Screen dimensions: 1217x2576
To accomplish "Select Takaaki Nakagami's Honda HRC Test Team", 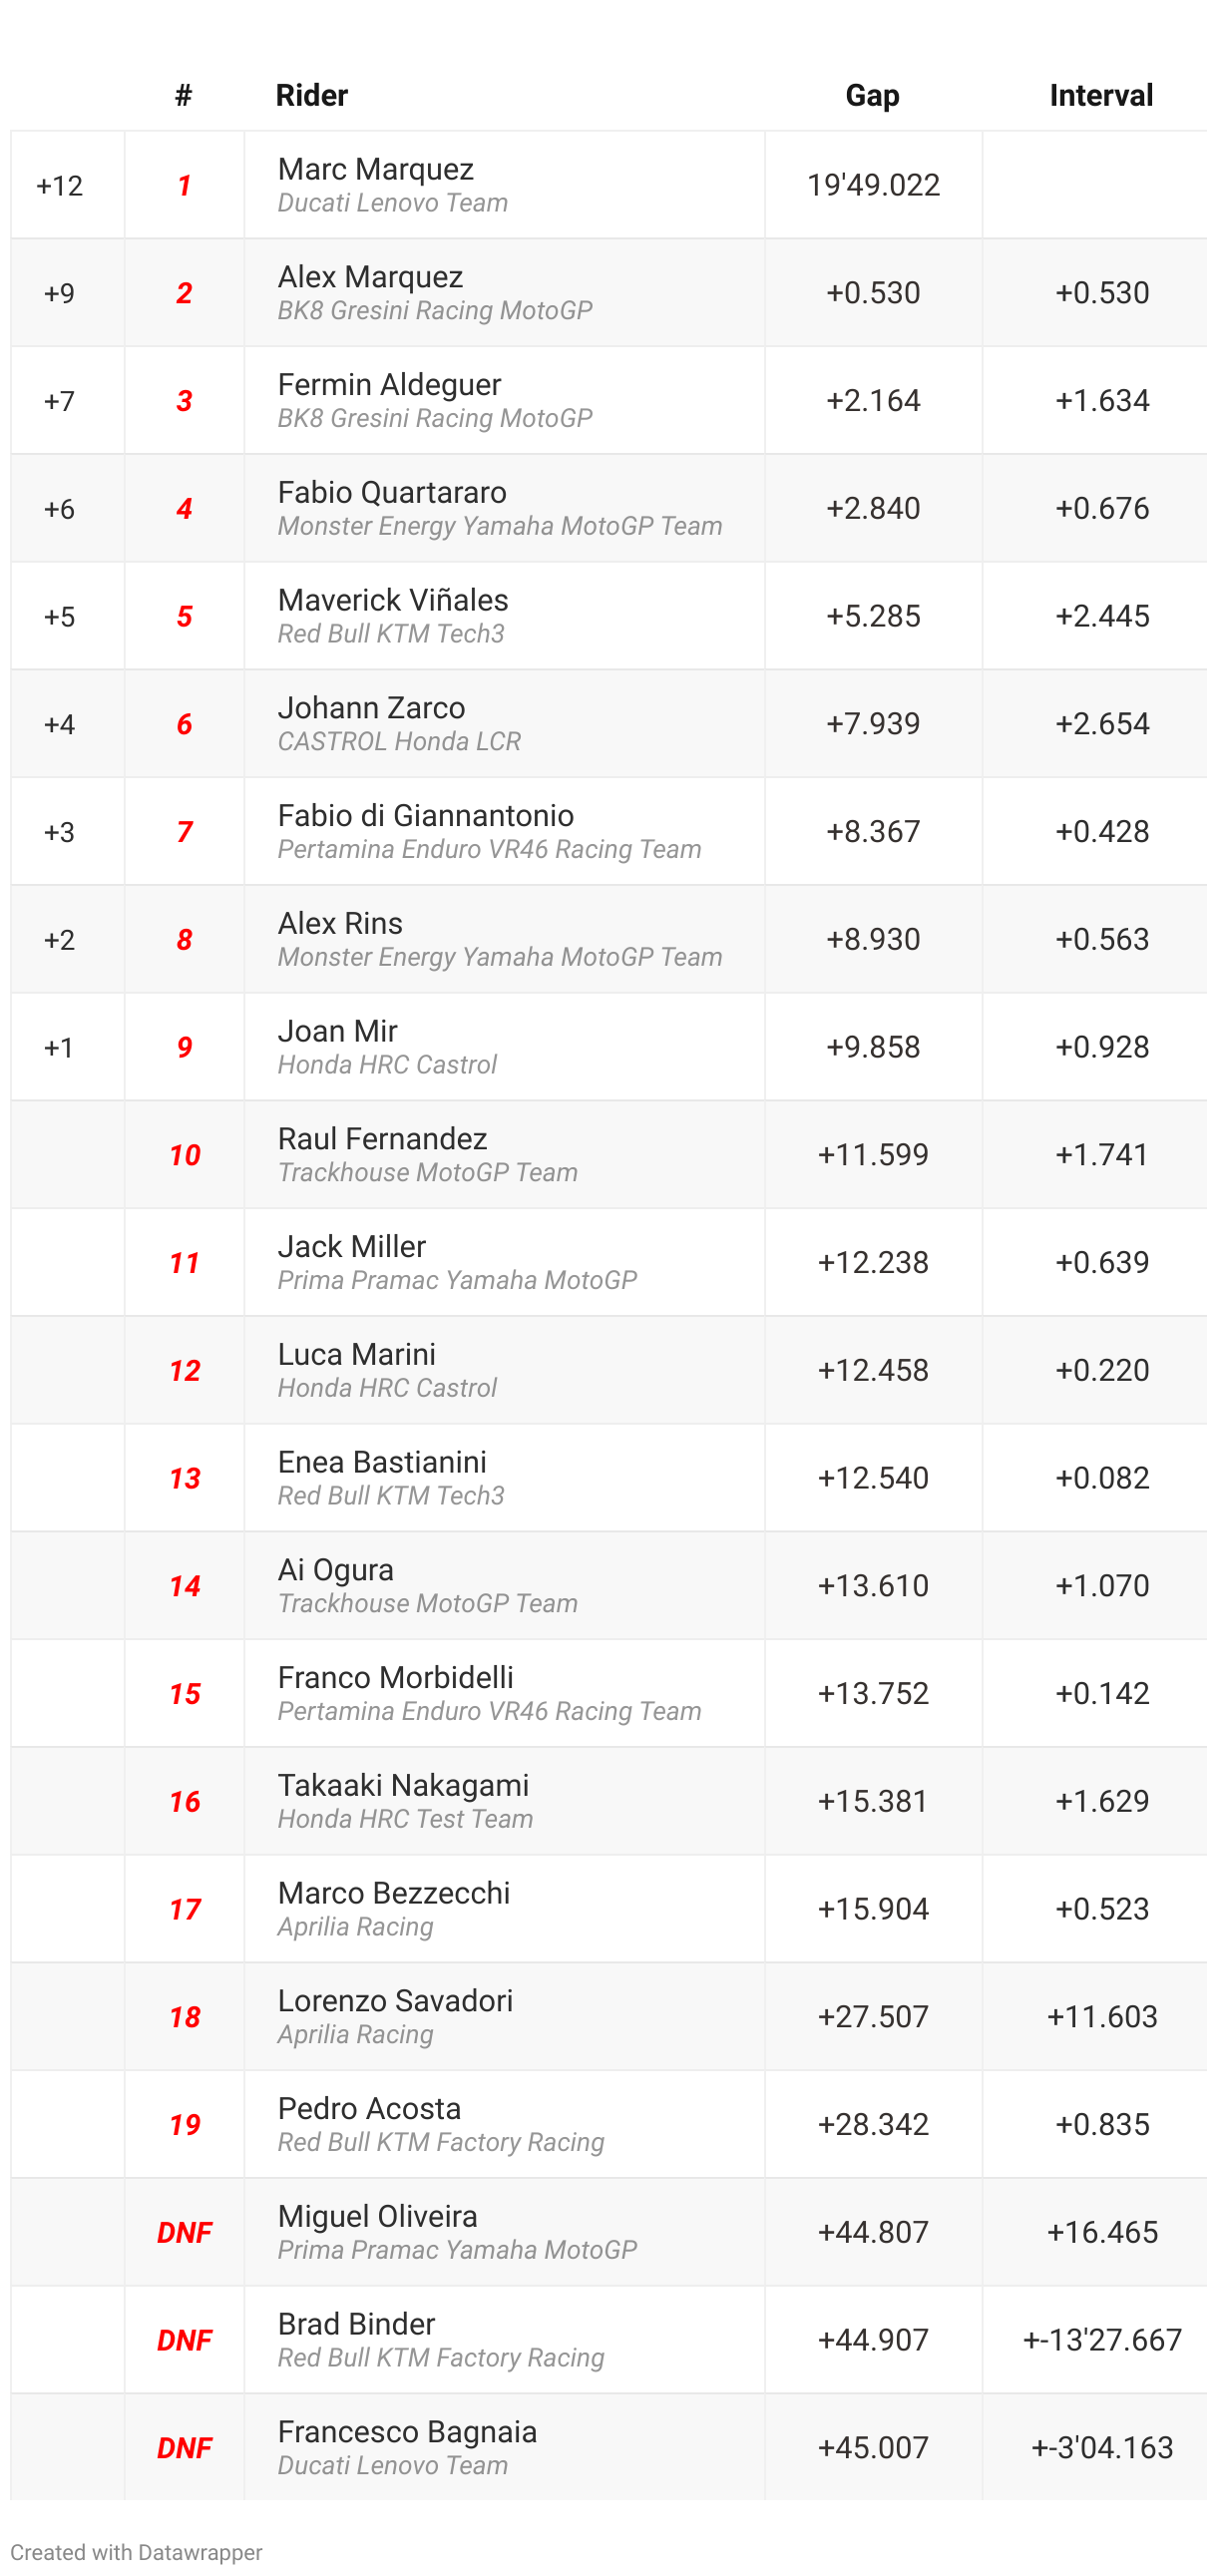I will (x=404, y=1818).
